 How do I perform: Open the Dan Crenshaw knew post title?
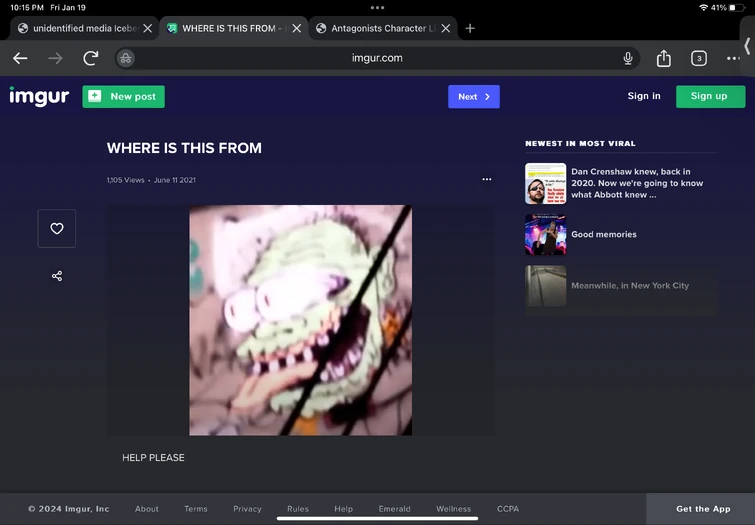point(637,183)
